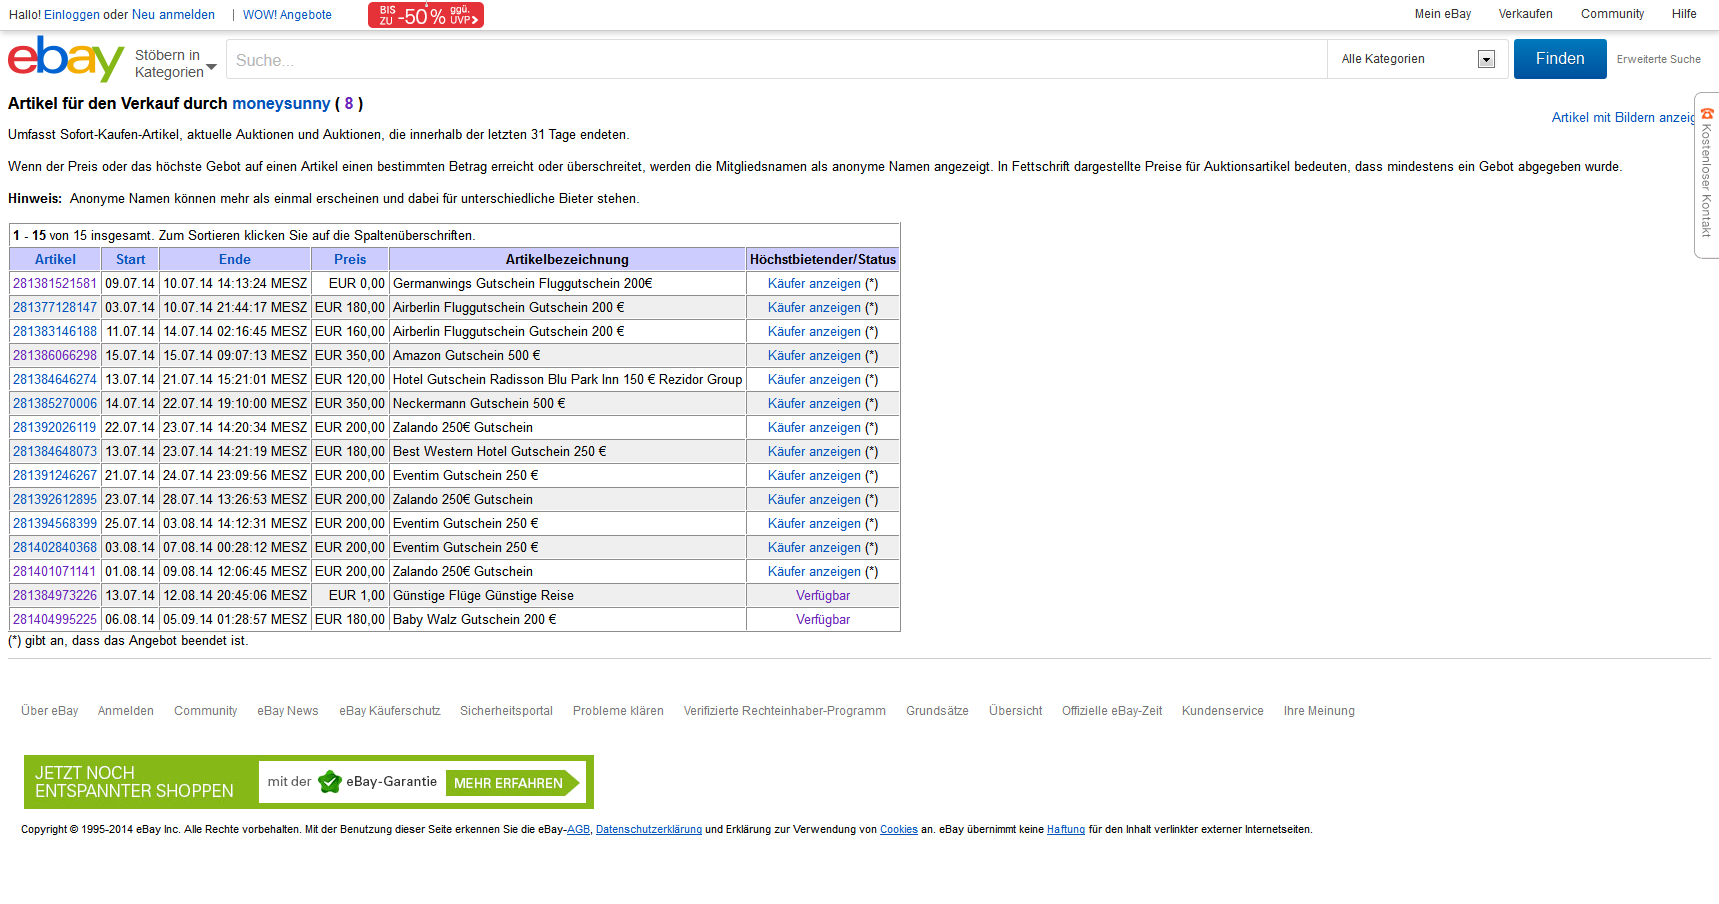Open item number 281385270006
The image size is (1719, 904).
pos(55,404)
